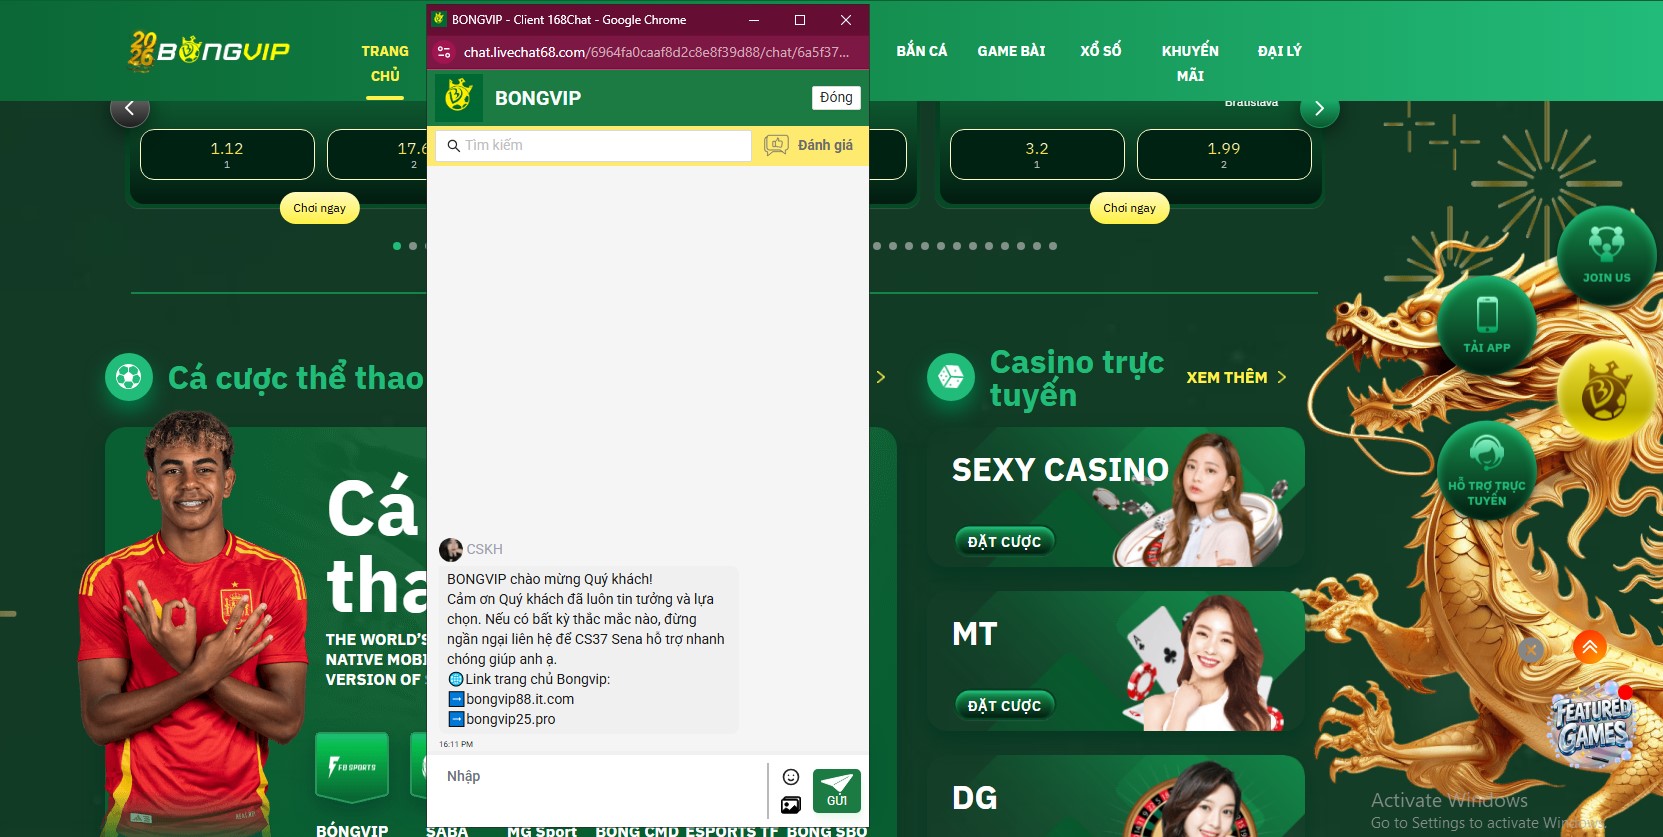The image size is (1663, 837).
Task: Click ĐẶT CƯỢC on the MT card
Action: [1005, 705]
